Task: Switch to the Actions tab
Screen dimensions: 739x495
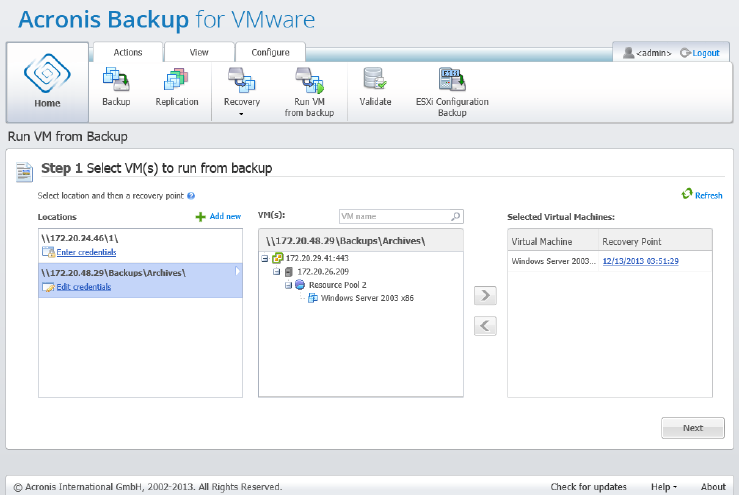Action: point(128,52)
